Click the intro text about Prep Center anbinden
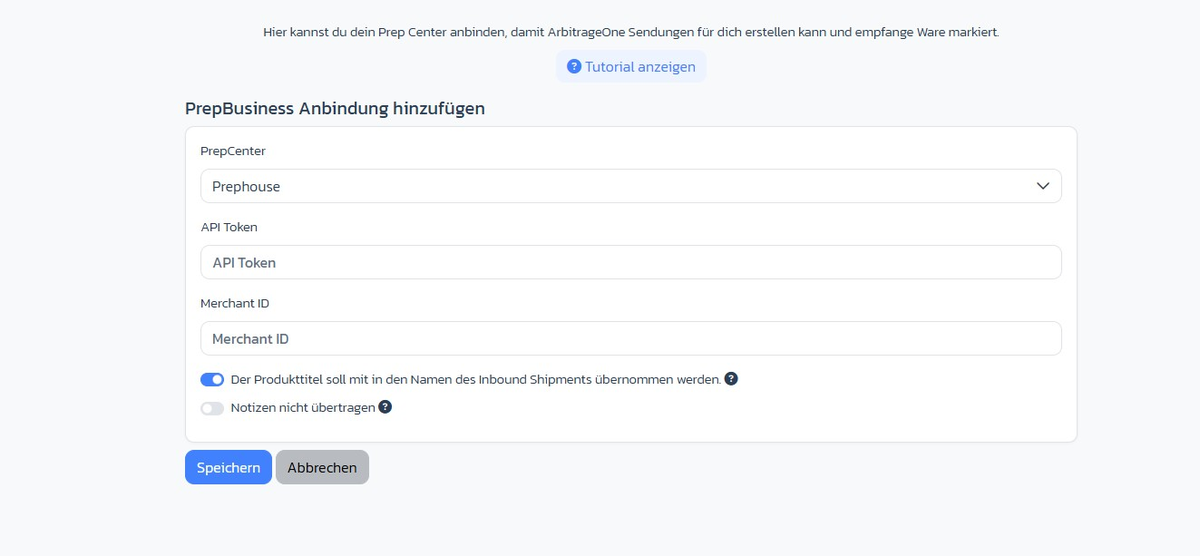 631,32
